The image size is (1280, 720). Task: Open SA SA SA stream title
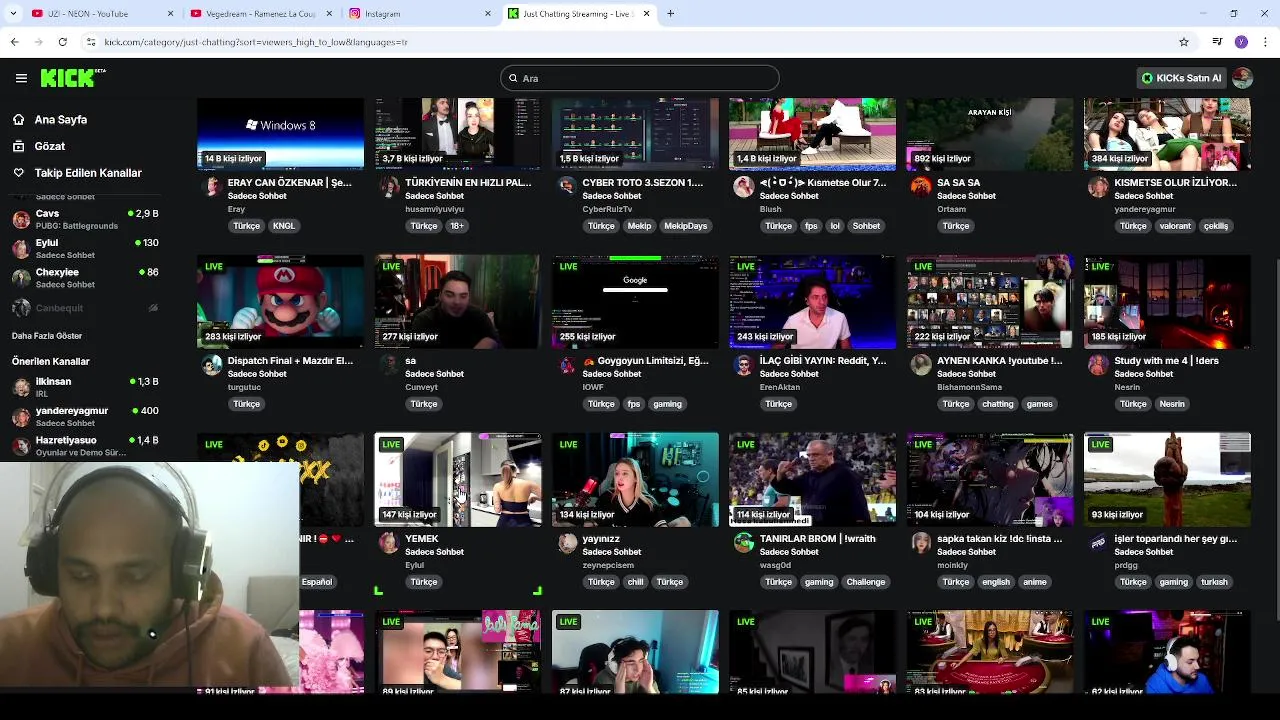[x=958, y=183]
